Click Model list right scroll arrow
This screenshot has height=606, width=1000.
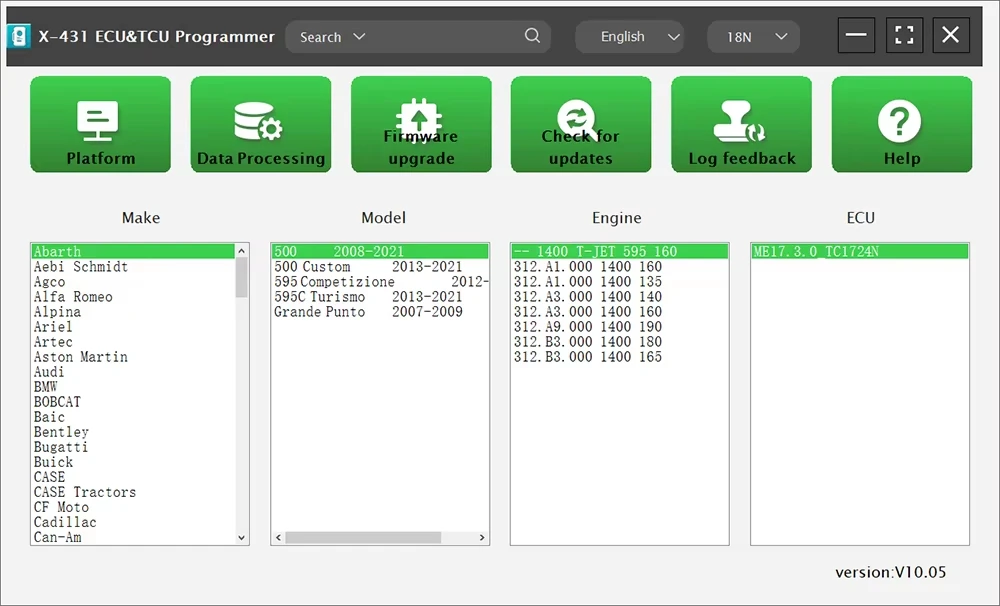click(x=482, y=538)
